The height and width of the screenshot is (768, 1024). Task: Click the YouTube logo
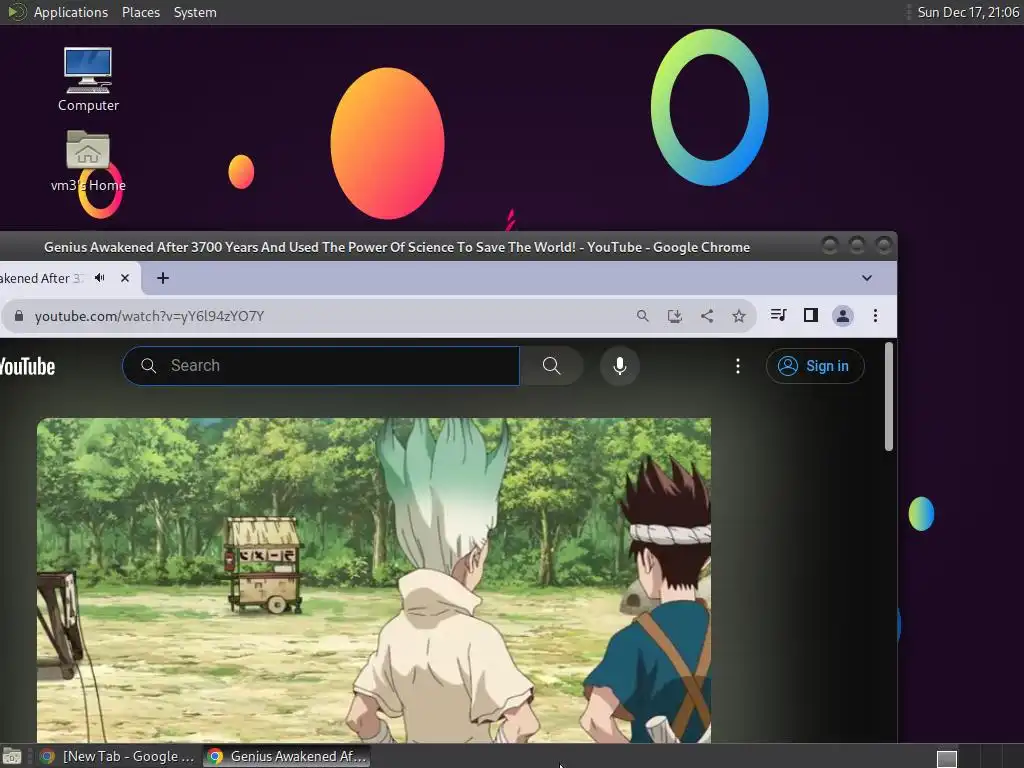click(x=27, y=366)
